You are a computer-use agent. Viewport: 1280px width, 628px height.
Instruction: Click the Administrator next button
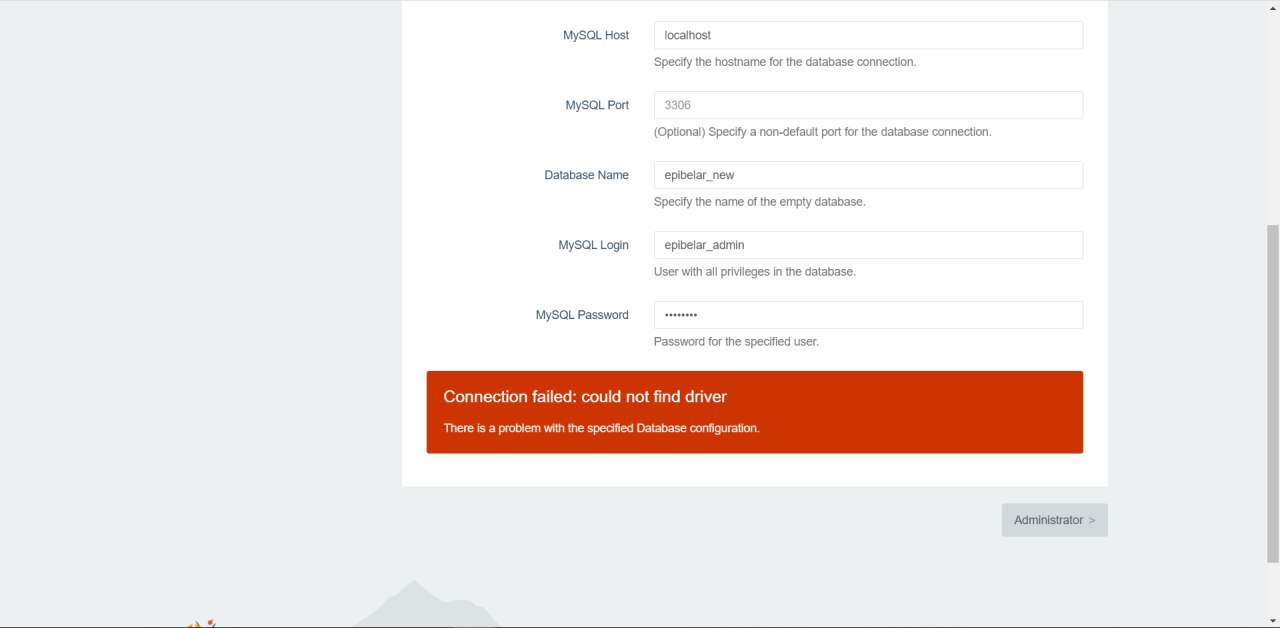click(x=1055, y=520)
